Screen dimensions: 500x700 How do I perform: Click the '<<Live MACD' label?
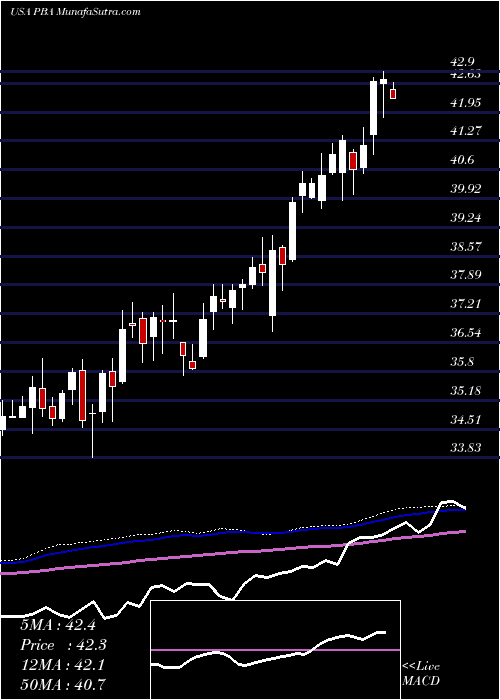point(421,674)
